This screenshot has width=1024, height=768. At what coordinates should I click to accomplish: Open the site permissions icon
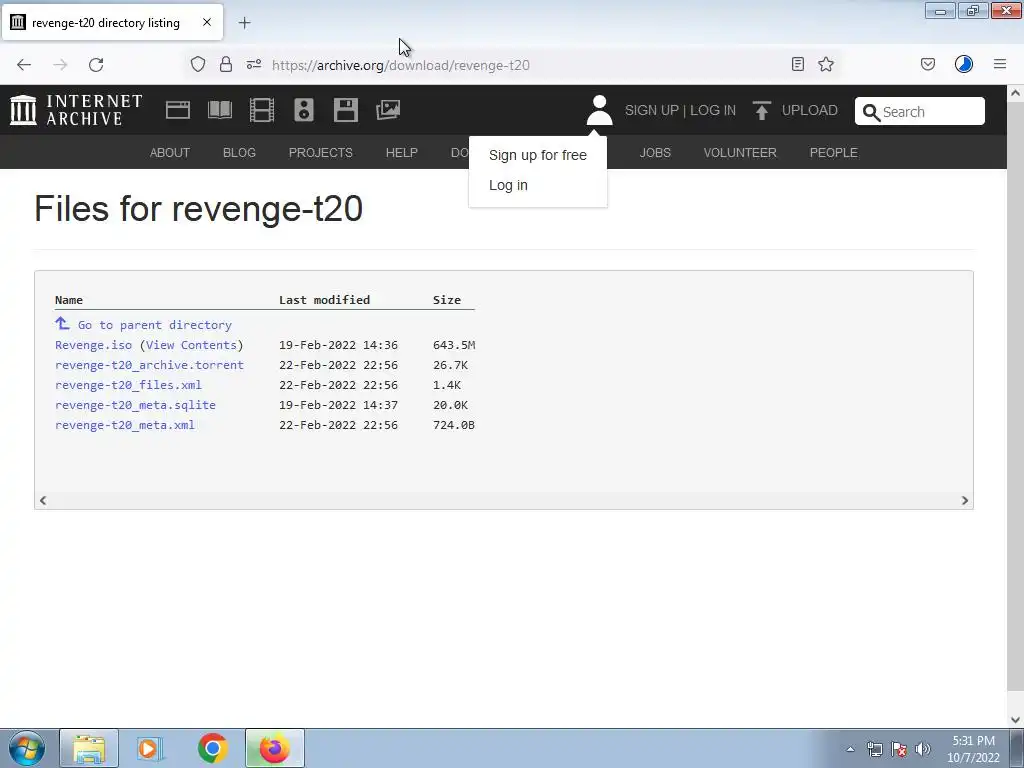[254, 64]
